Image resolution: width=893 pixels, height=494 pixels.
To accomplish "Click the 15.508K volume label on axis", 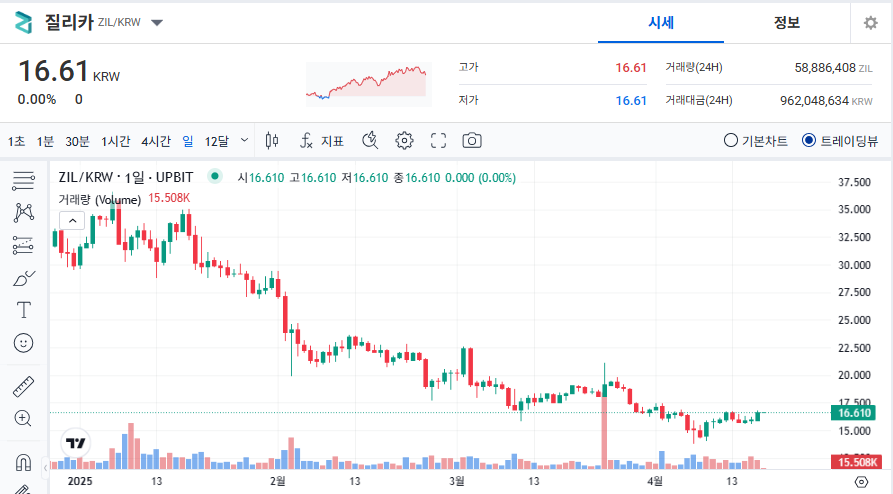I will coord(857,462).
